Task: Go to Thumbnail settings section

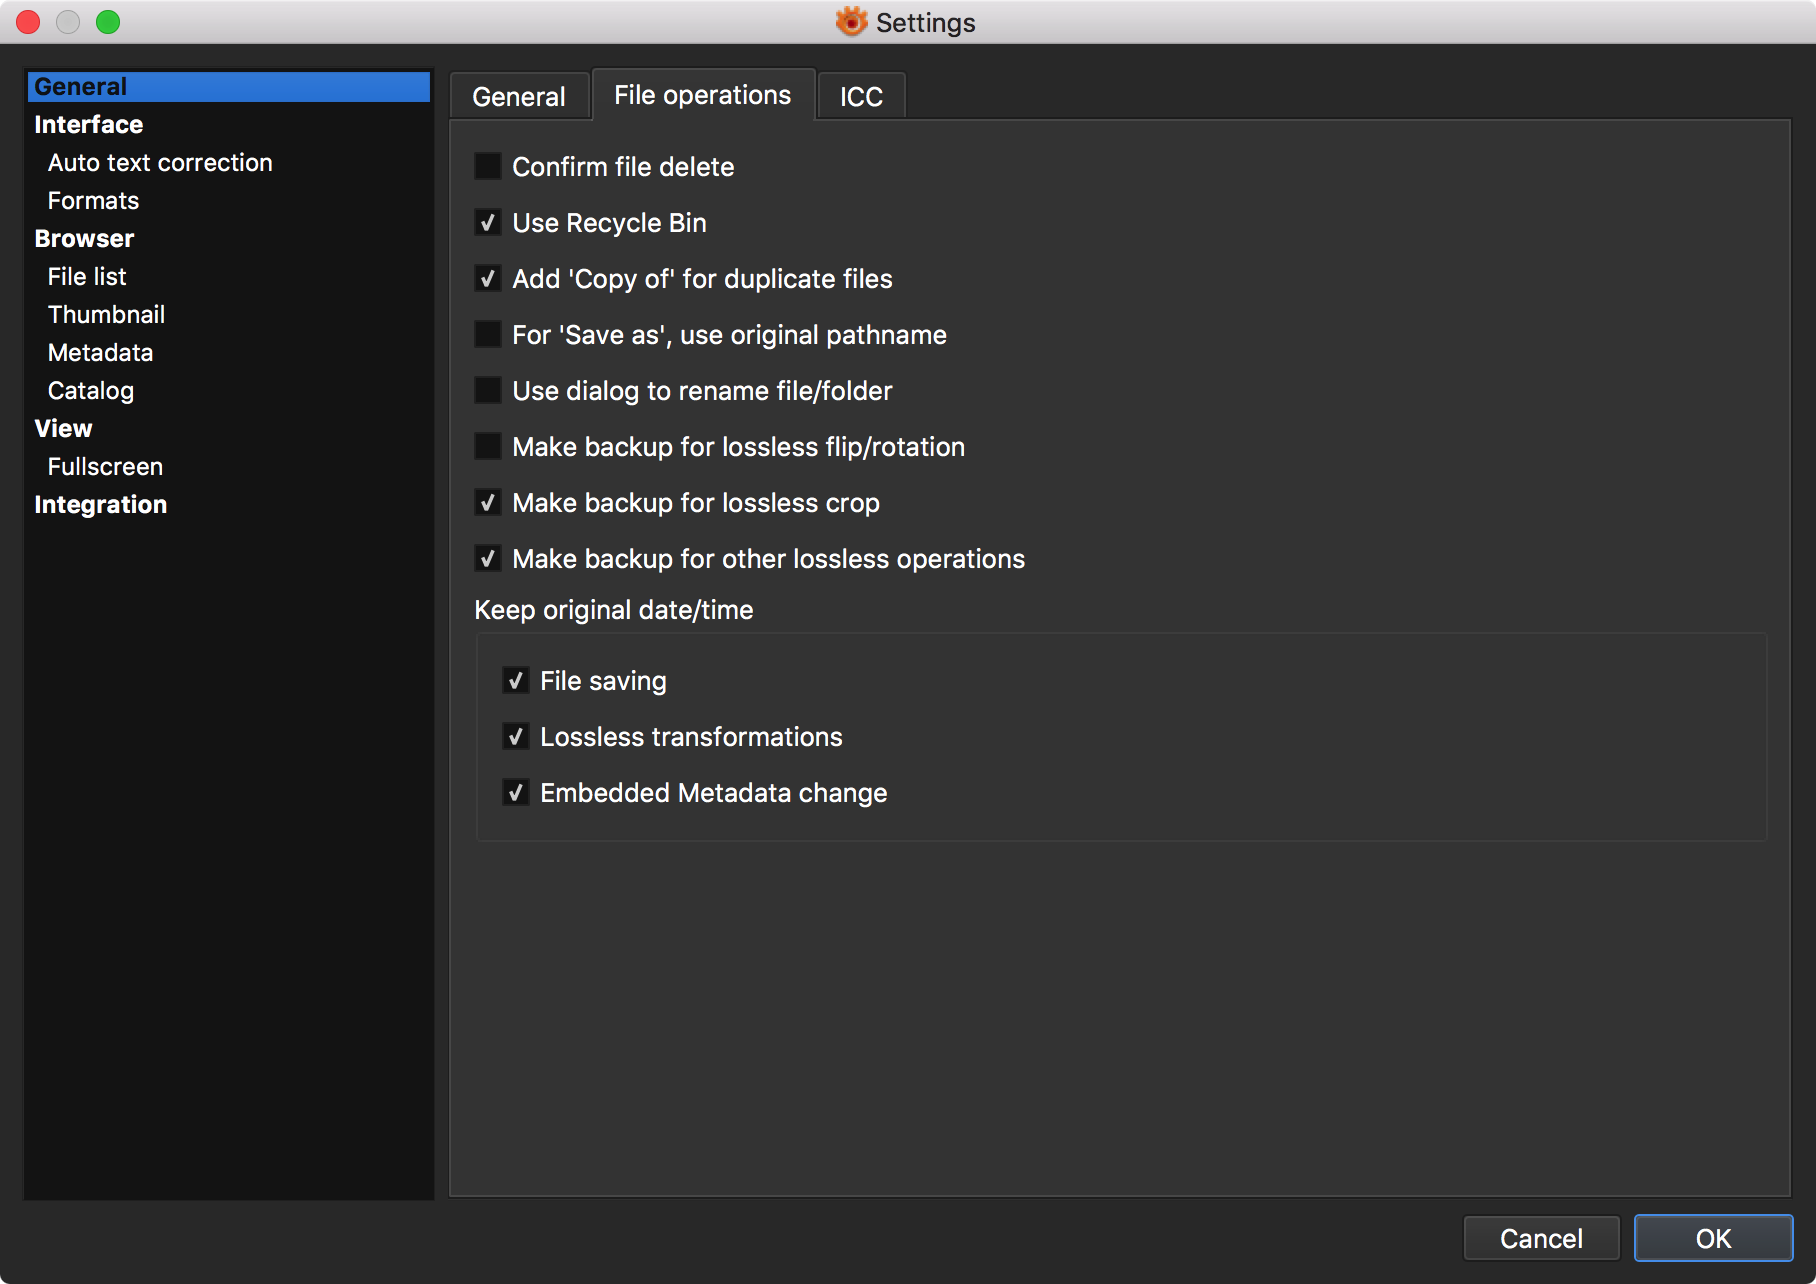Action: click(x=106, y=315)
